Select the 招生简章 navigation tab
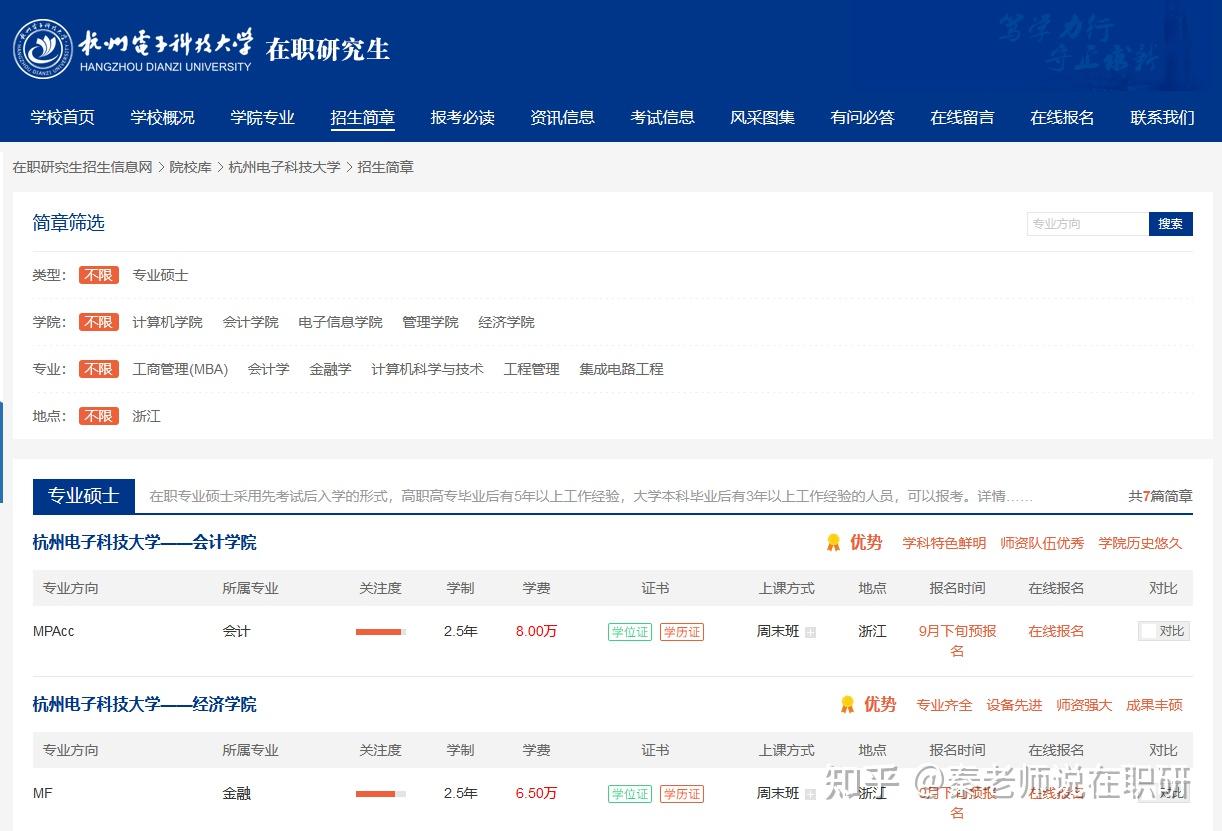The height and width of the screenshot is (831, 1222). pos(363,117)
